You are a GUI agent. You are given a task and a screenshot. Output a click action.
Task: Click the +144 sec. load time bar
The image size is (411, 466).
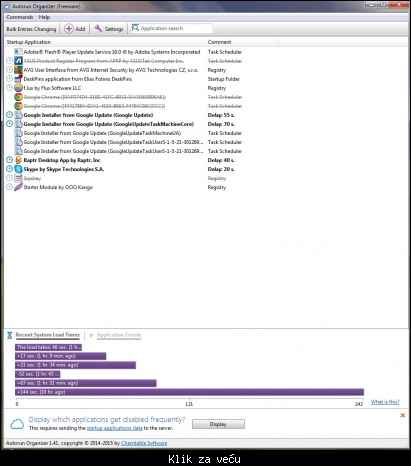point(189,392)
